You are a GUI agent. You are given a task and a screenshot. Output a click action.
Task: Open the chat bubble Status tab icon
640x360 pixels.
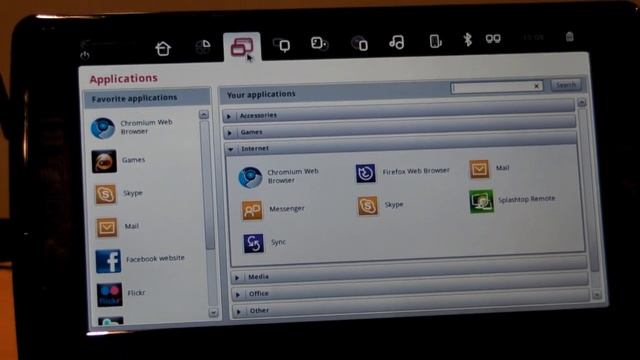point(281,44)
